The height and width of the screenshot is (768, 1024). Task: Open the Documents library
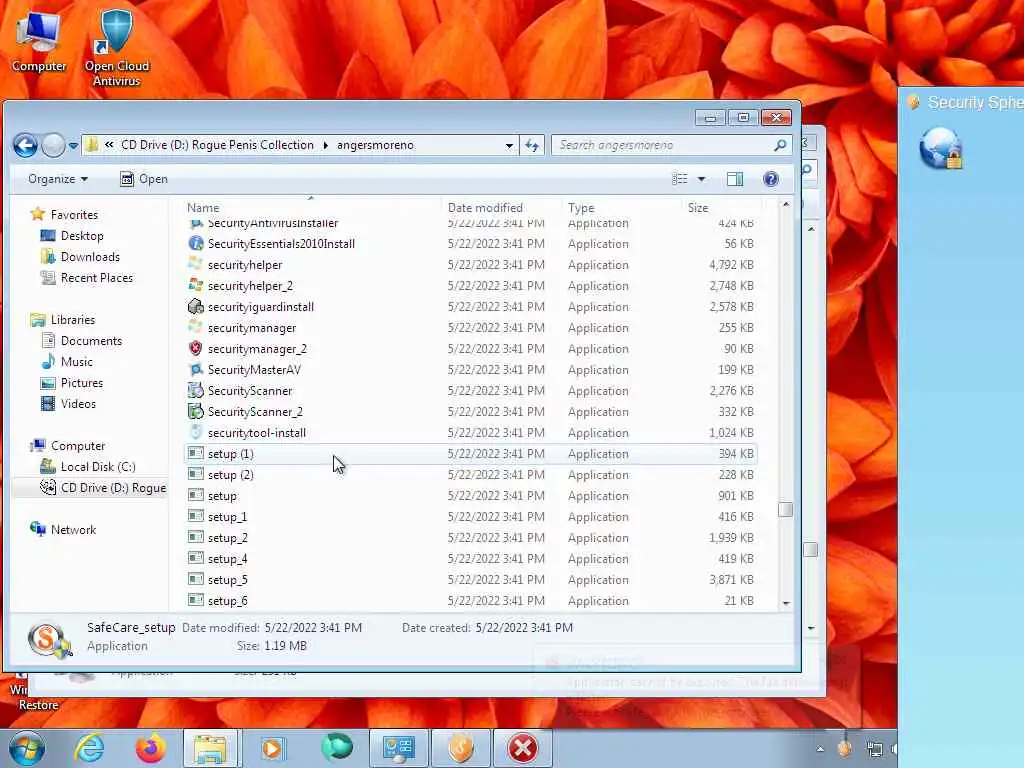82,340
